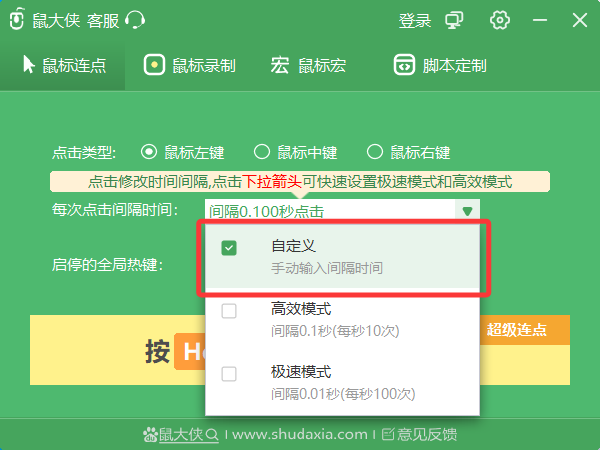
Task: Switch to 鼠标连点 tab
Action: (72, 66)
